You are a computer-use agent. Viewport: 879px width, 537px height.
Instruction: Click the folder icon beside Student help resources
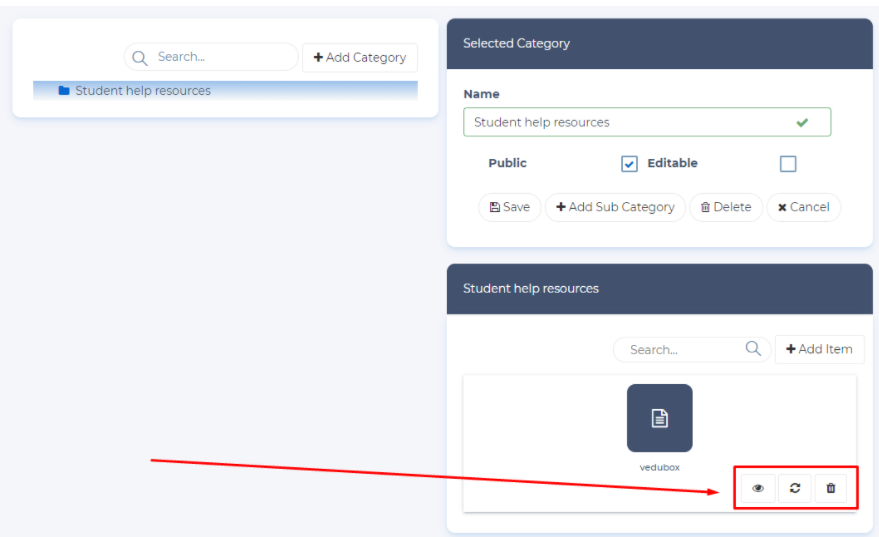click(x=64, y=91)
